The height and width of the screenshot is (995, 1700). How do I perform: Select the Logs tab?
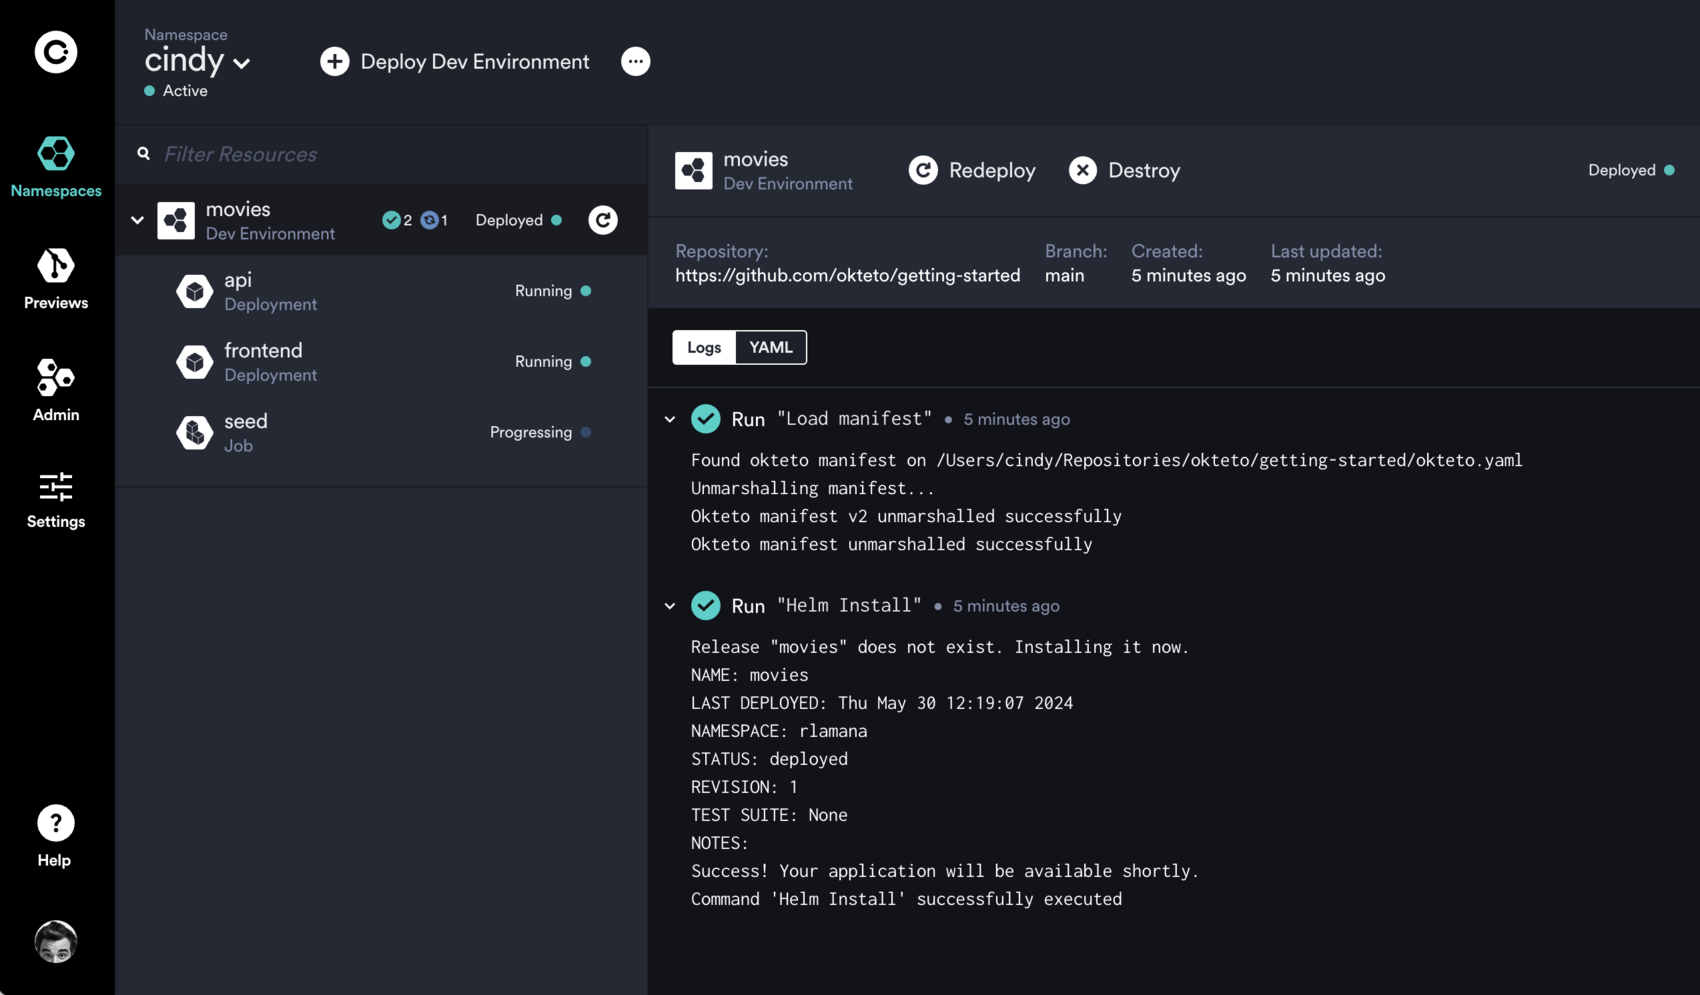pos(703,347)
